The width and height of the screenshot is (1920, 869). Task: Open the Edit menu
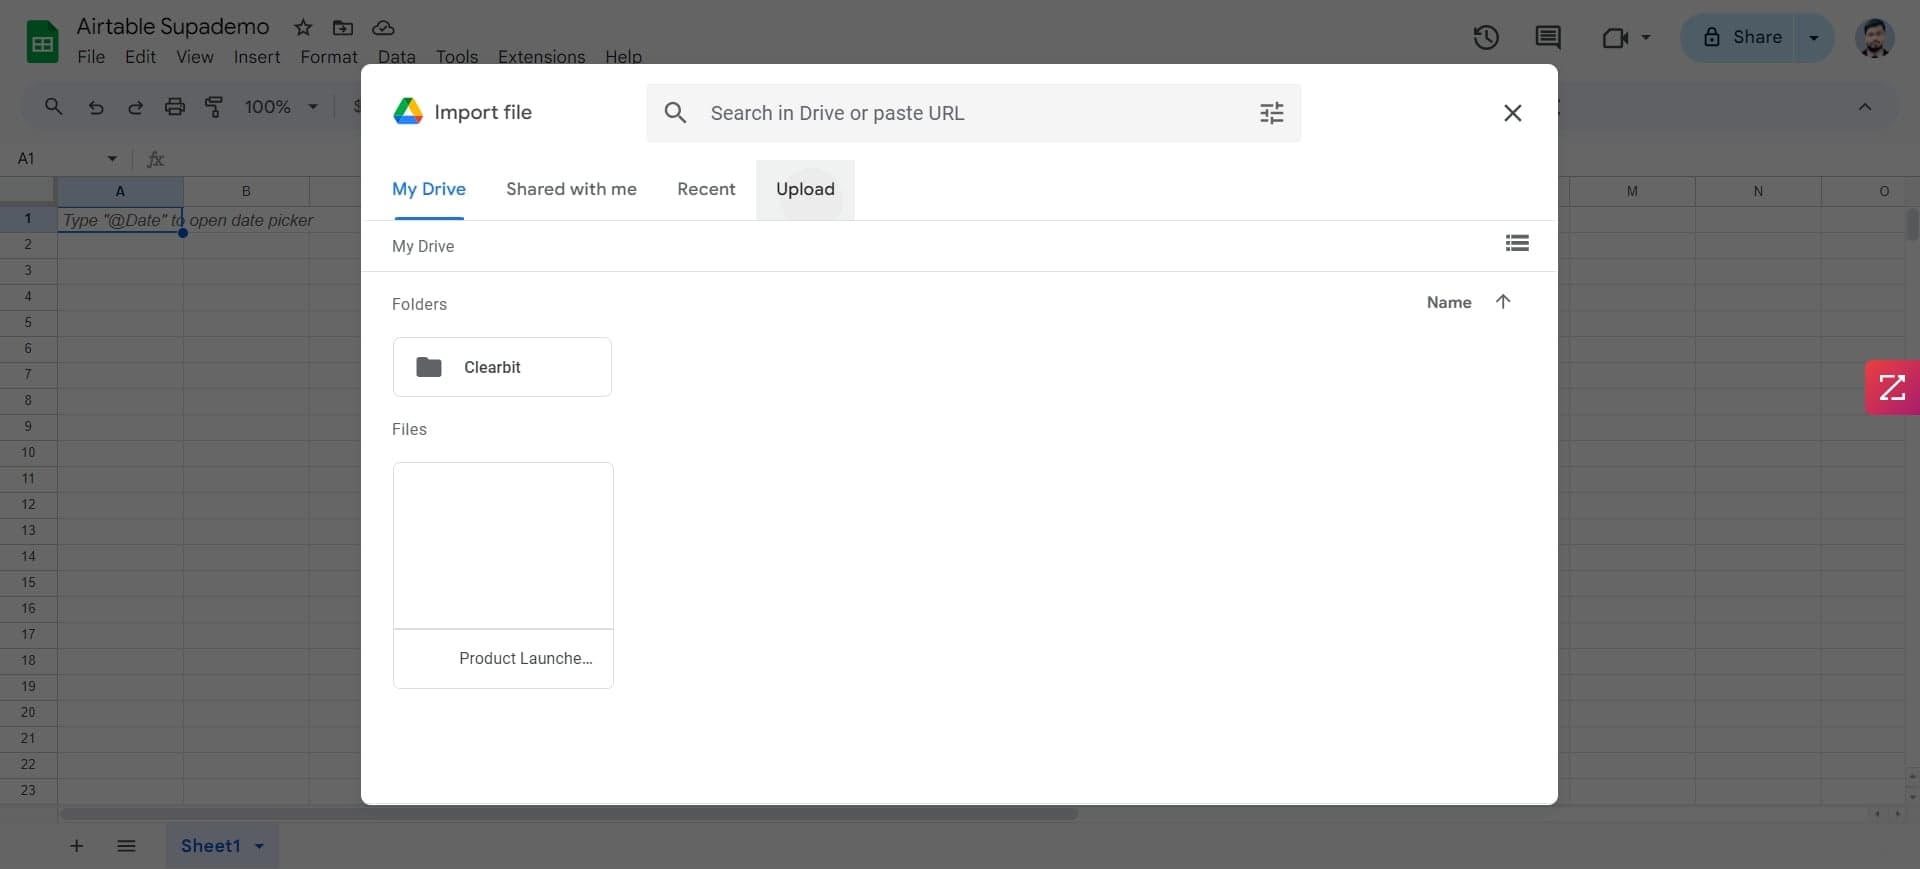pos(140,57)
